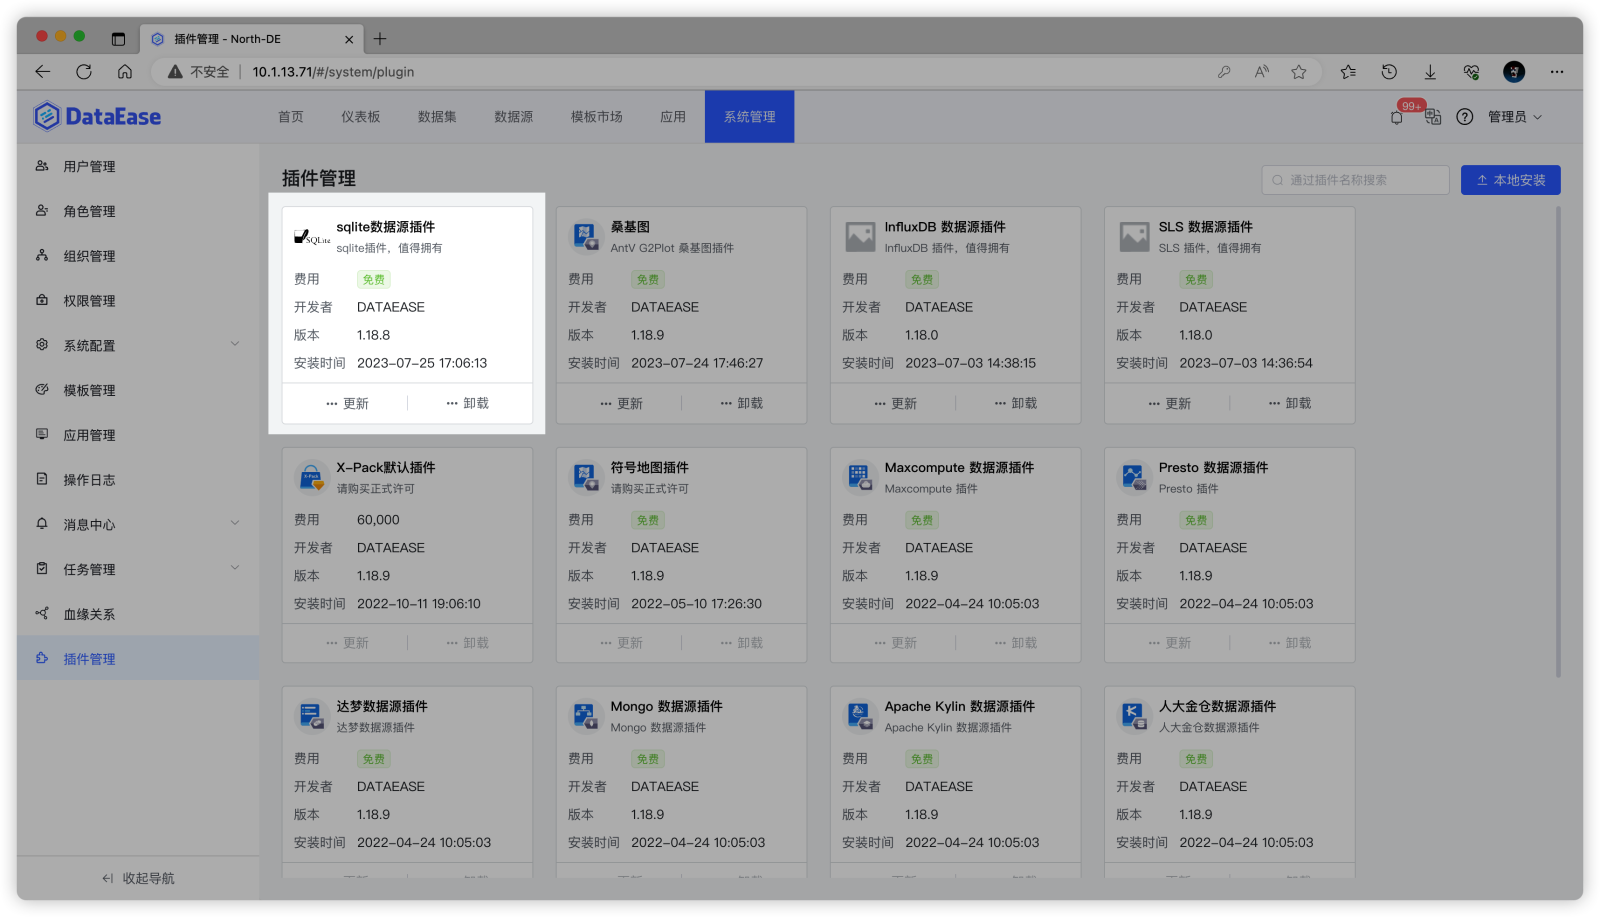Update the SLS 数据源插件
The image size is (1600, 917).
tap(1169, 403)
